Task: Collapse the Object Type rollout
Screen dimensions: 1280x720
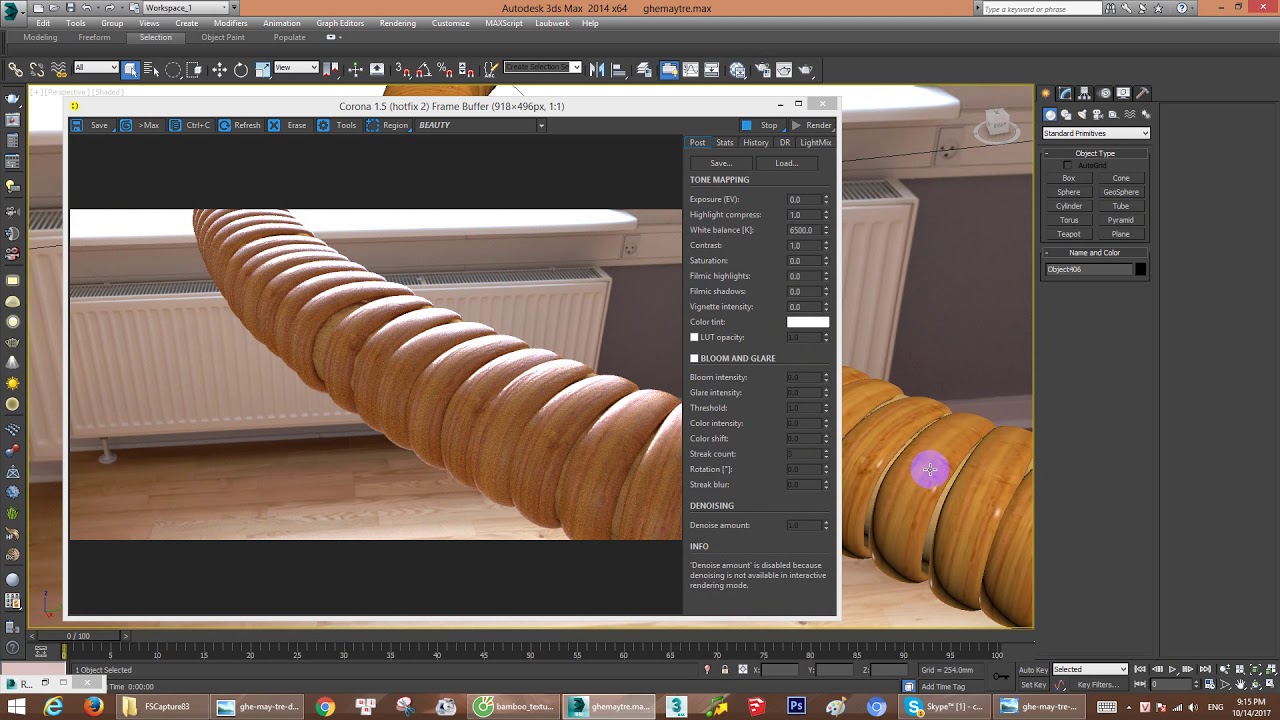Action: [x=1095, y=153]
